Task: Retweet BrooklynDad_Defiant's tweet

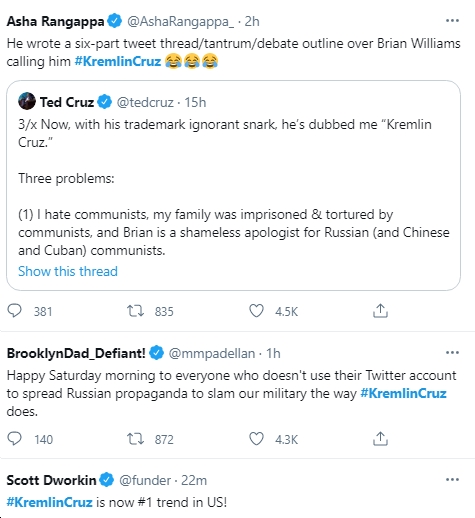Action: [x=135, y=439]
